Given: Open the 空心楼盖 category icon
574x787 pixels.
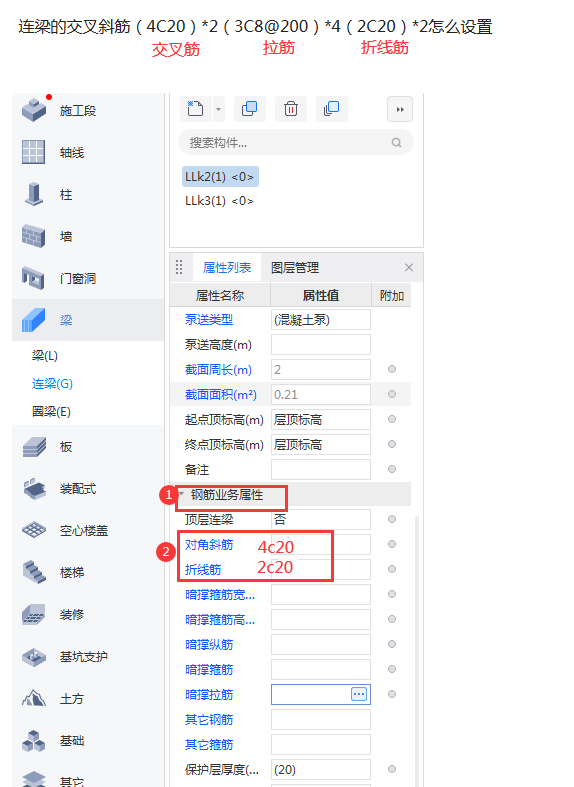Looking at the screenshot, I should (x=34, y=530).
